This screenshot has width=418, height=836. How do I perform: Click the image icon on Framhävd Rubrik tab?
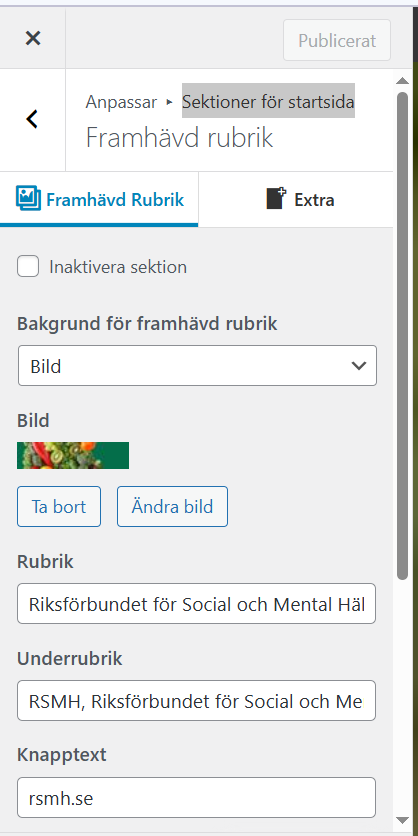[28, 198]
